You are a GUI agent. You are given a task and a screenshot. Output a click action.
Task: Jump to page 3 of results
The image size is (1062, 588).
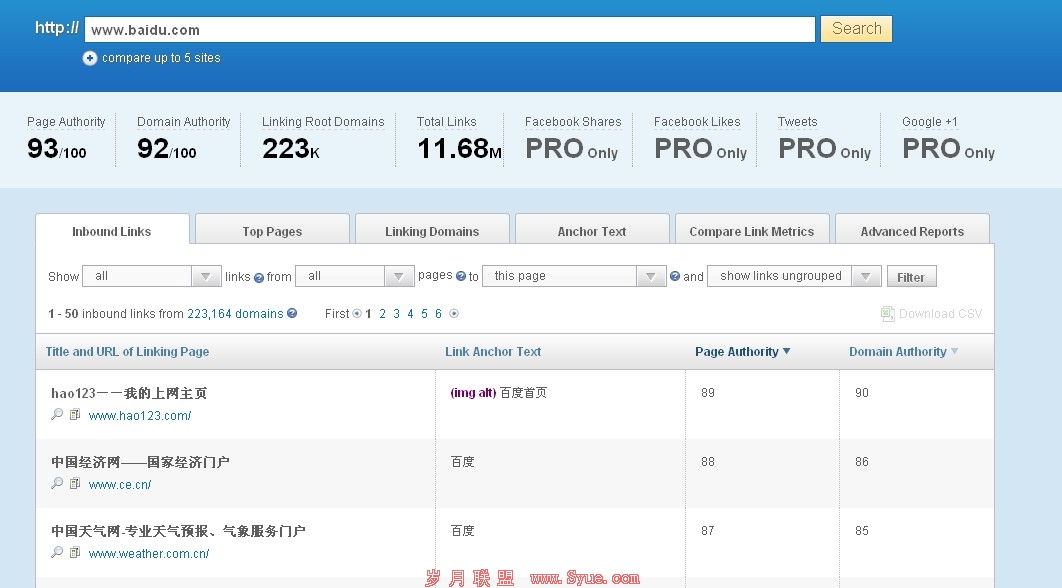click(x=396, y=314)
